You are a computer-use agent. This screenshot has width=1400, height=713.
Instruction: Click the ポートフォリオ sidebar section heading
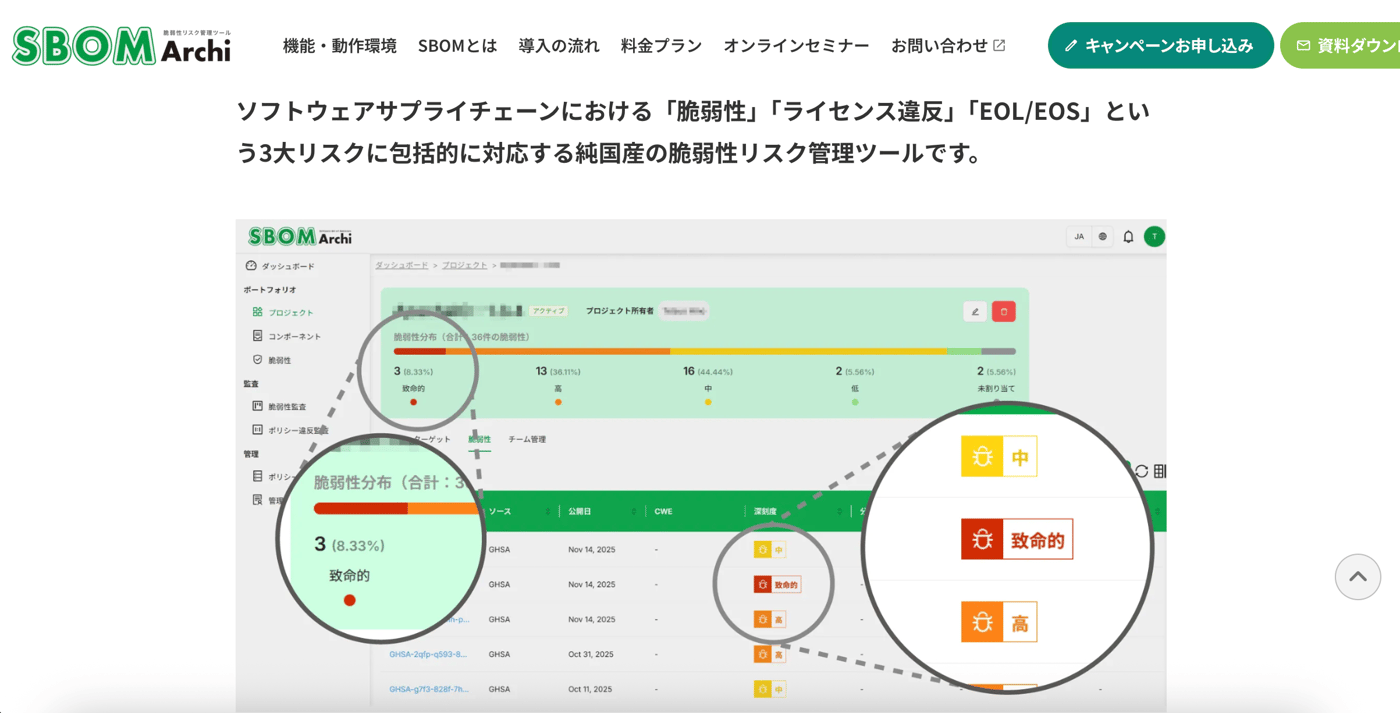click(x=270, y=289)
